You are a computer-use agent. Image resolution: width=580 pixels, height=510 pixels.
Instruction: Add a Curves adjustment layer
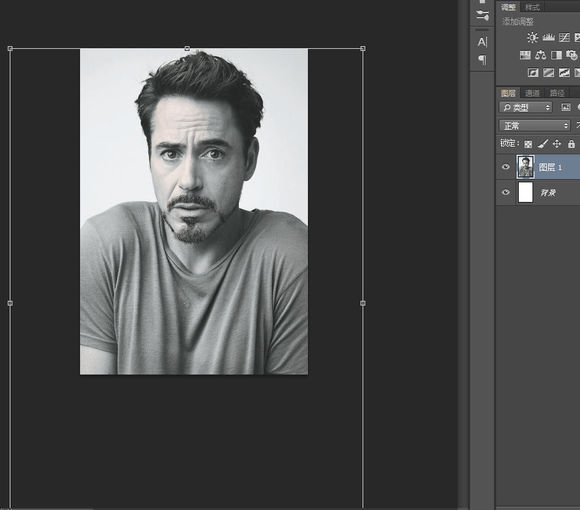click(564, 38)
